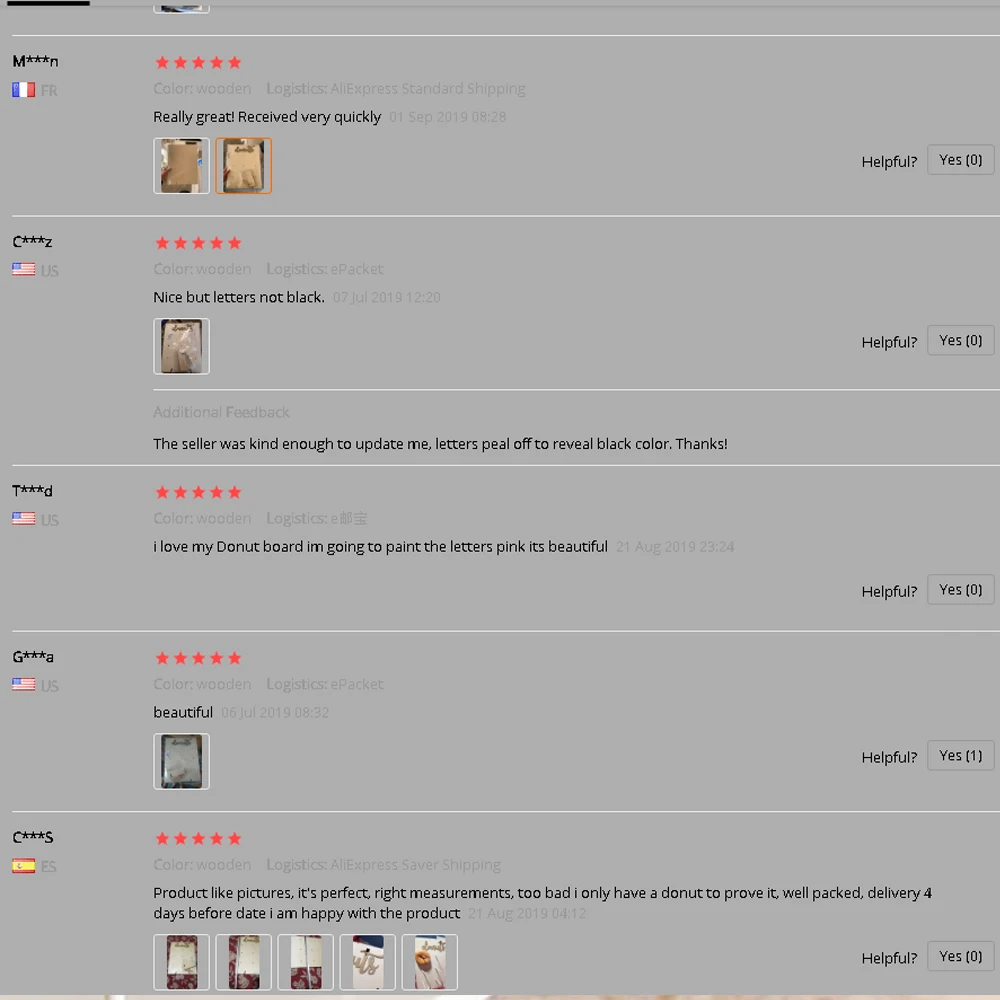Image resolution: width=1000 pixels, height=1000 pixels.
Task: Vote Yes (0) on T***d's review
Action: click(x=960, y=590)
